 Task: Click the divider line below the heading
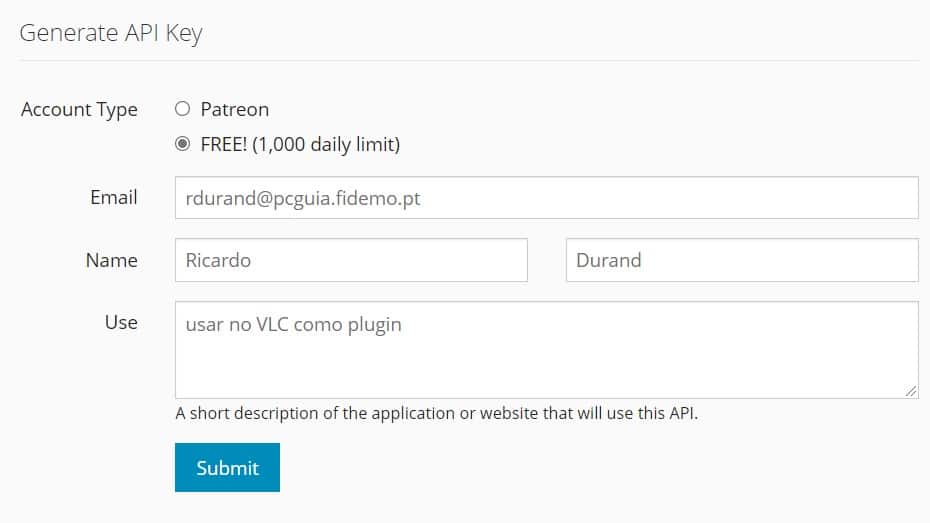pyautogui.click(x=469, y=60)
